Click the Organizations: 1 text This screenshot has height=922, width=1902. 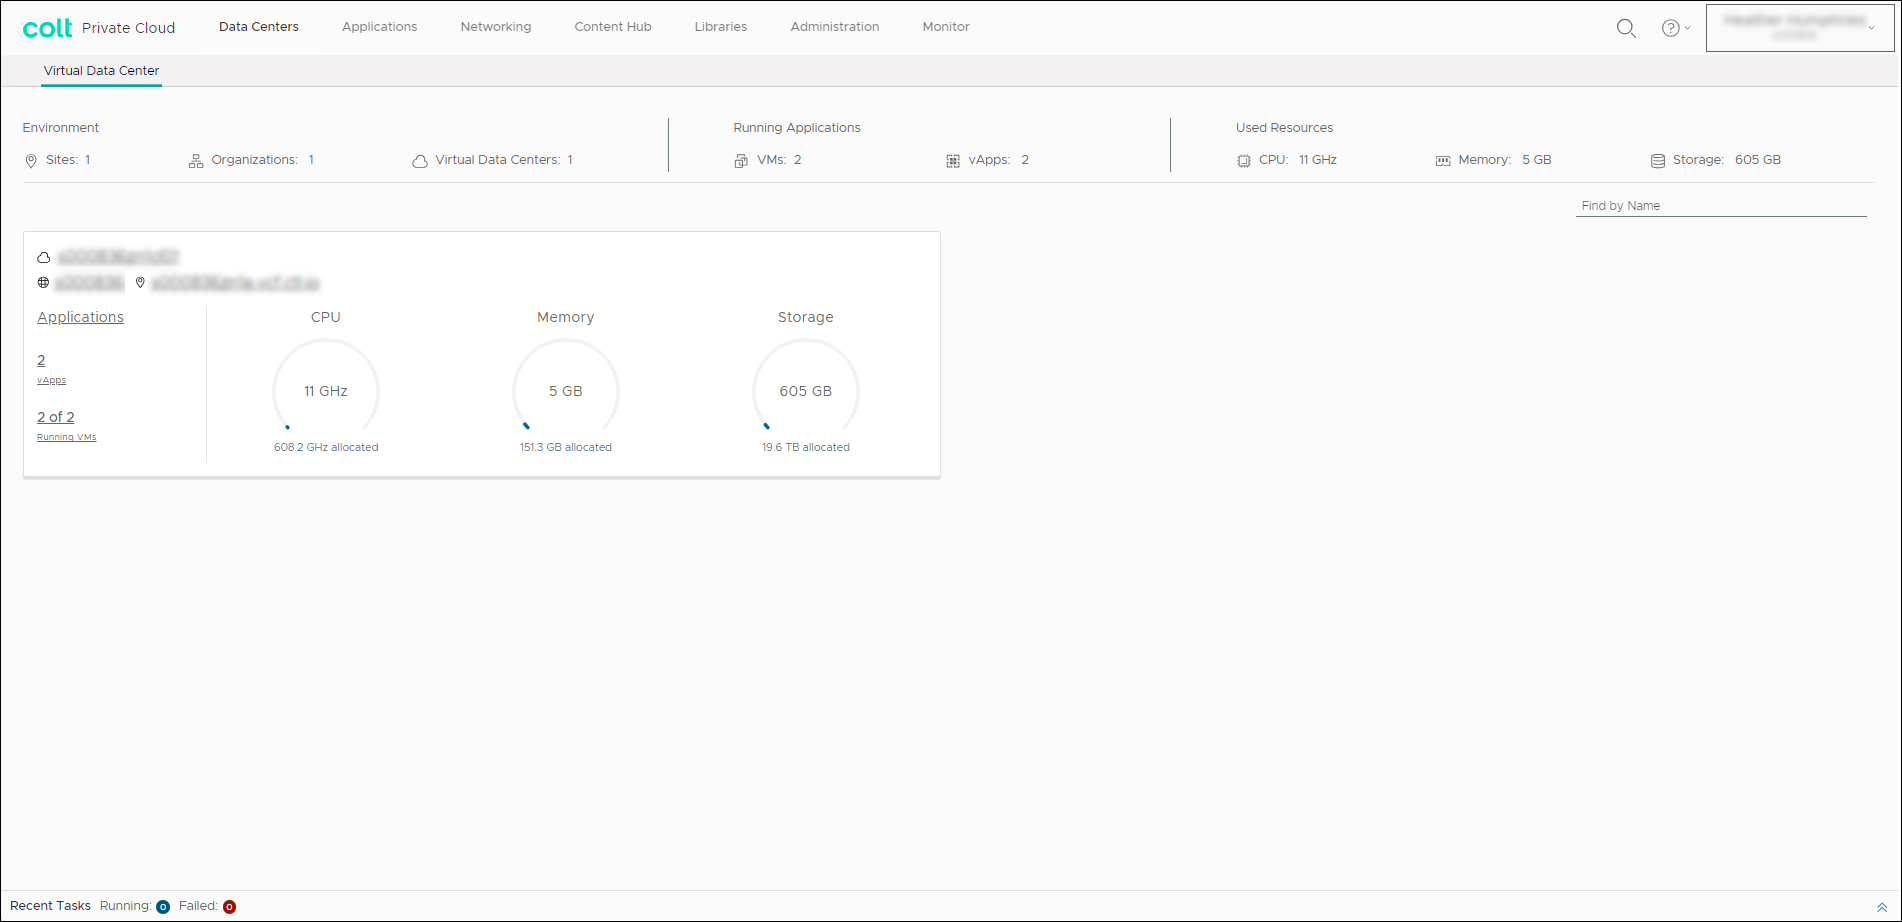click(263, 160)
